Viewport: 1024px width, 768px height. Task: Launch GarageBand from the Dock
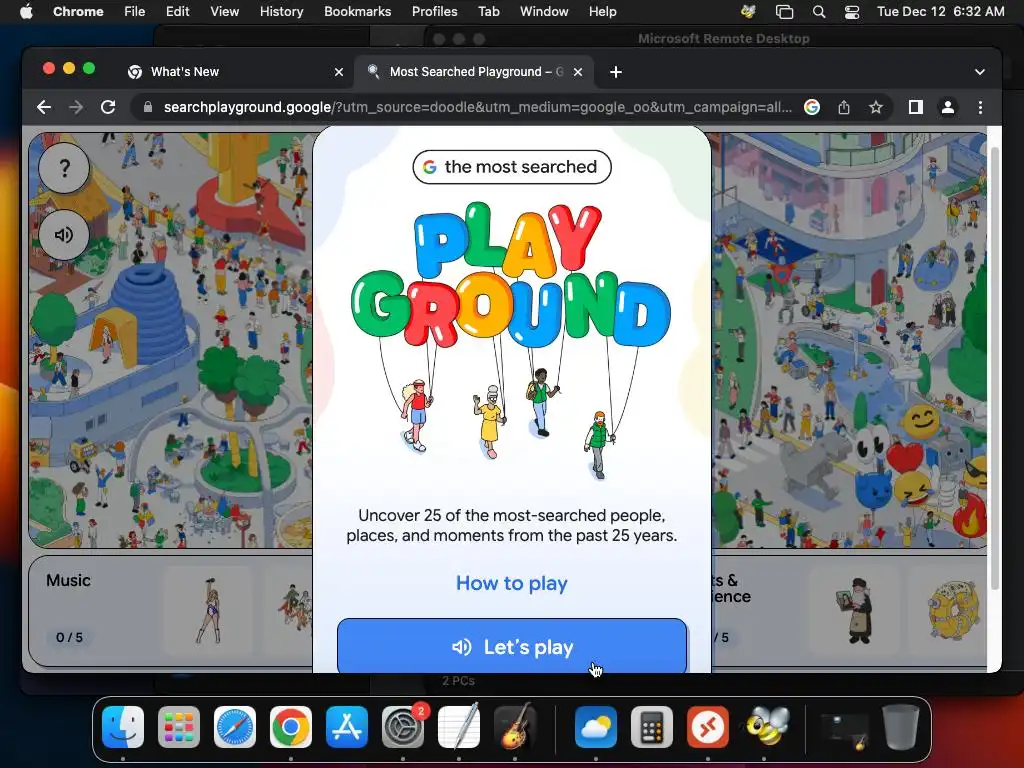515,727
